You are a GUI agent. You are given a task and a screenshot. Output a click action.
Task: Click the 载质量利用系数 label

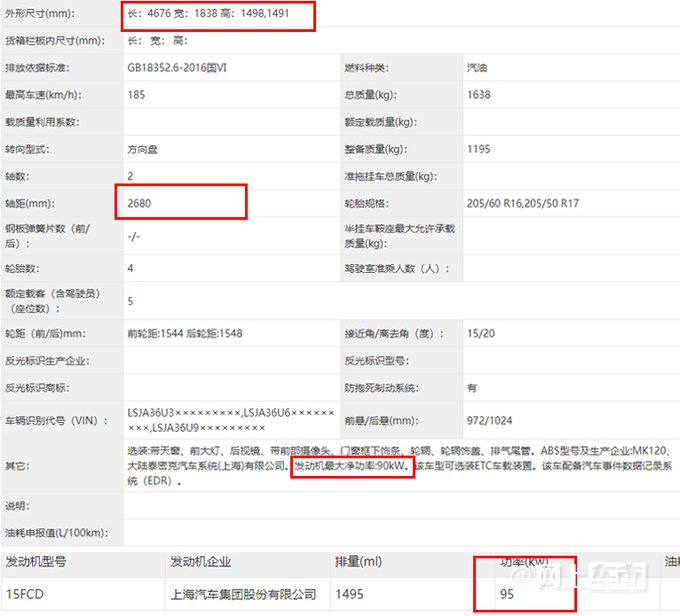42,122
